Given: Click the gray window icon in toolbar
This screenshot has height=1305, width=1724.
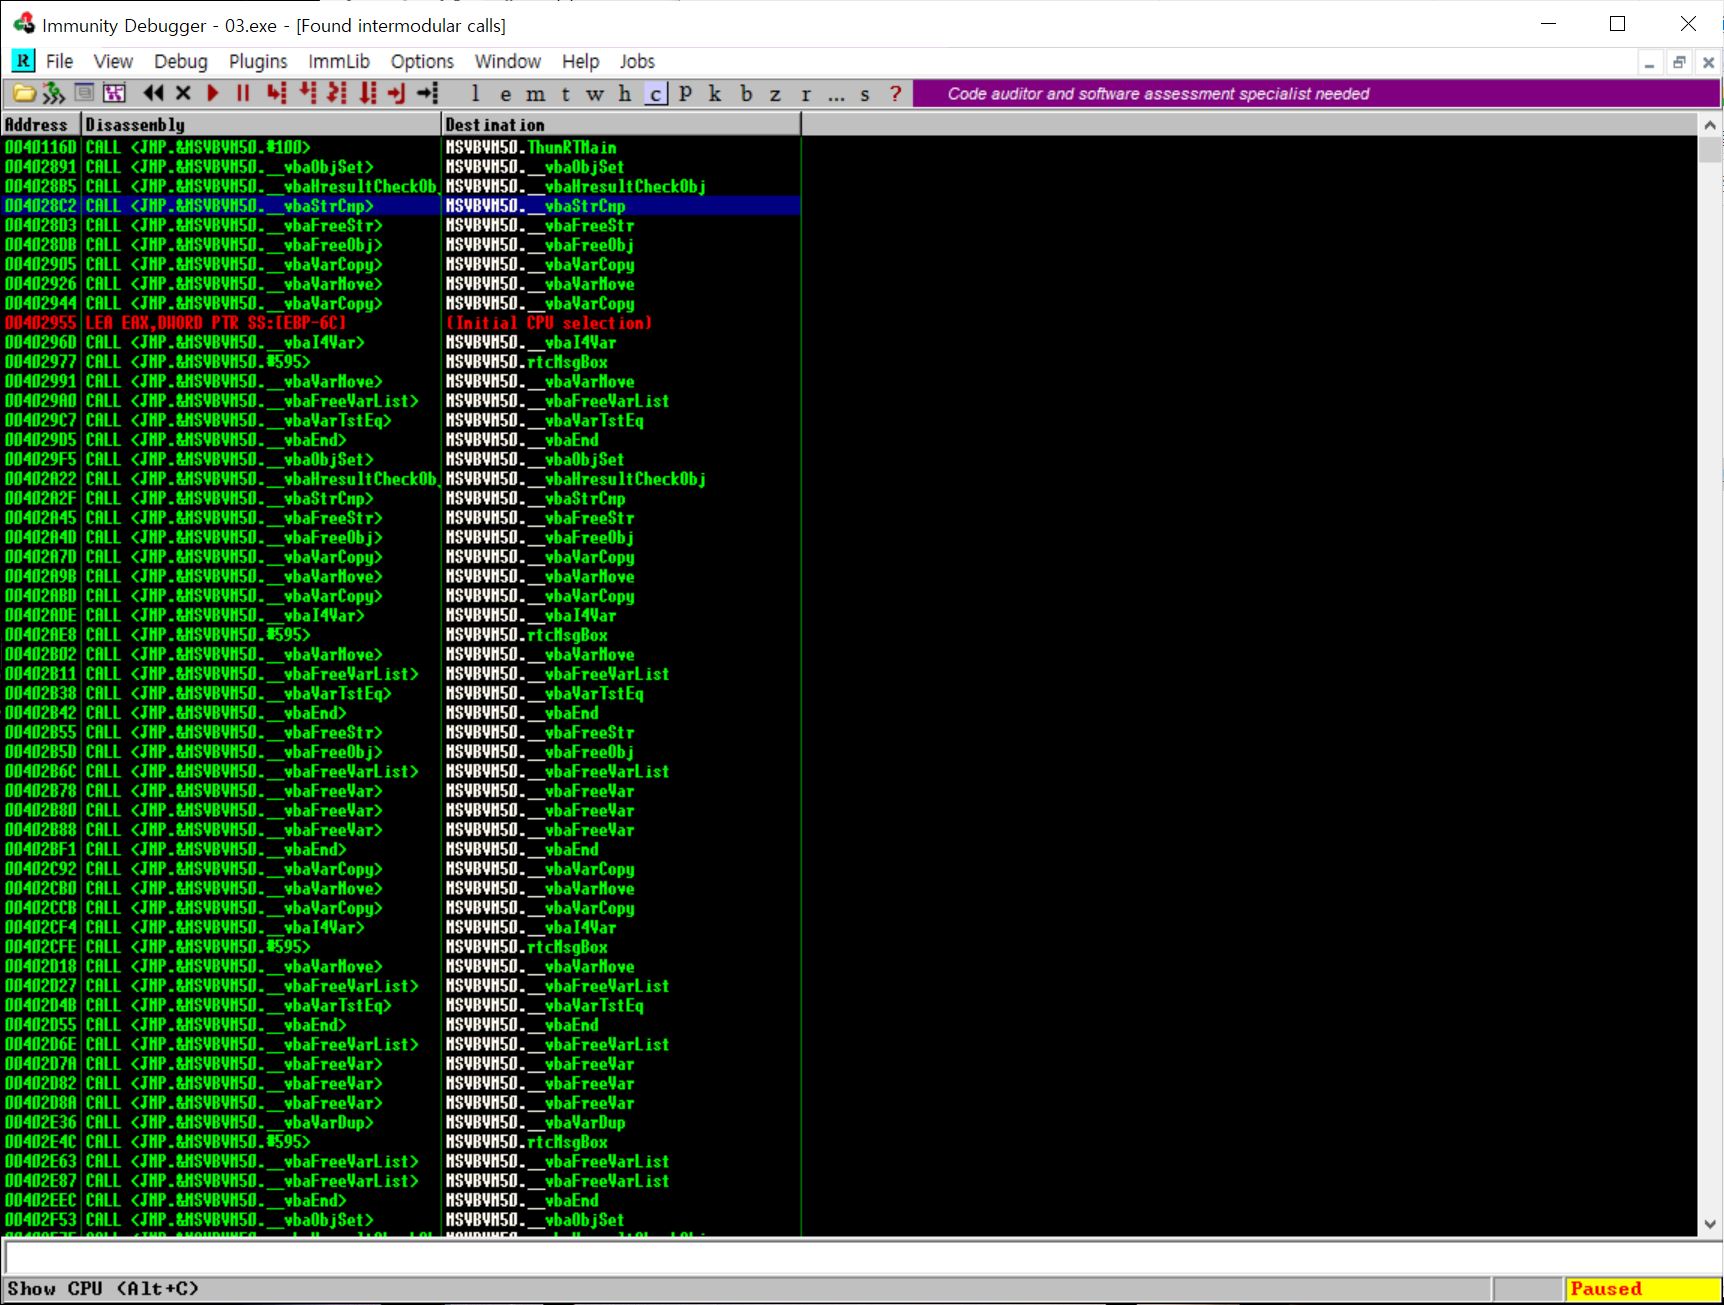Looking at the screenshot, I should (x=85, y=94).
